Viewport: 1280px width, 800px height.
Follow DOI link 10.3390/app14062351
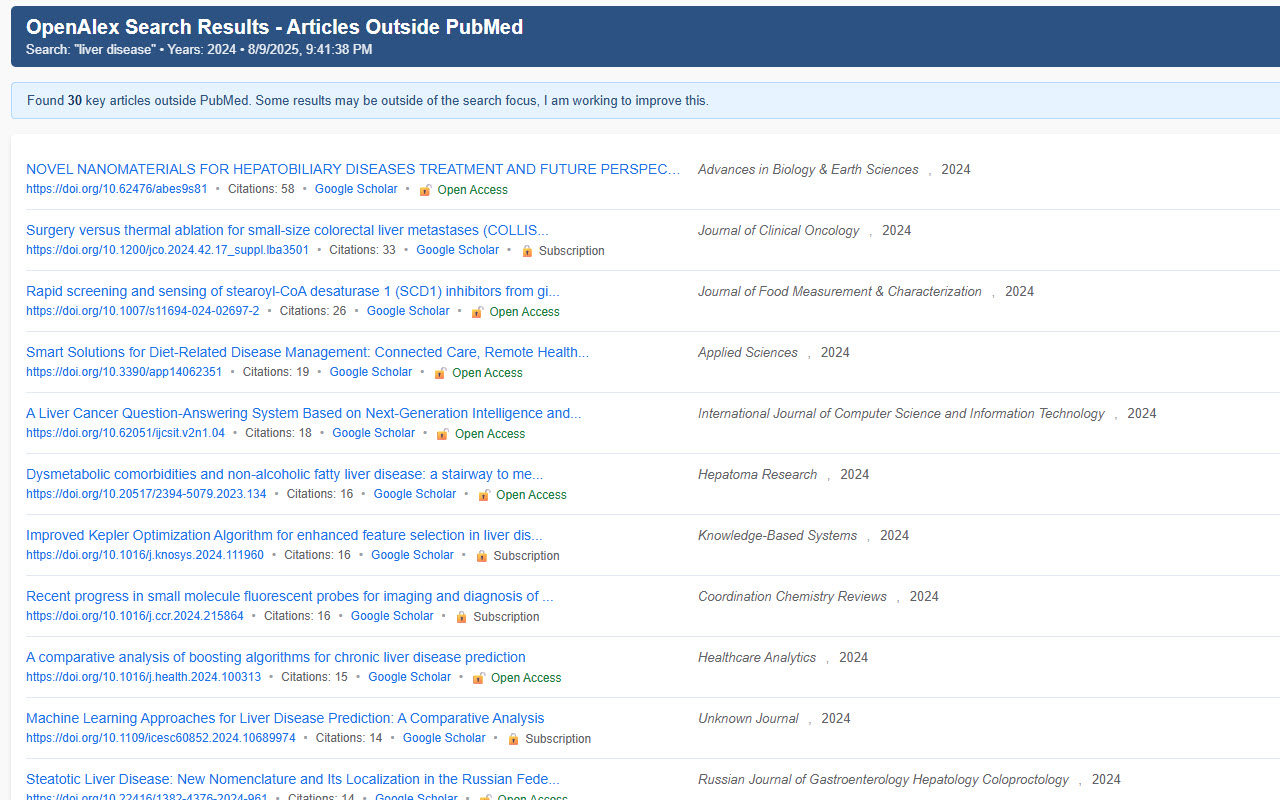click(124, 372)
